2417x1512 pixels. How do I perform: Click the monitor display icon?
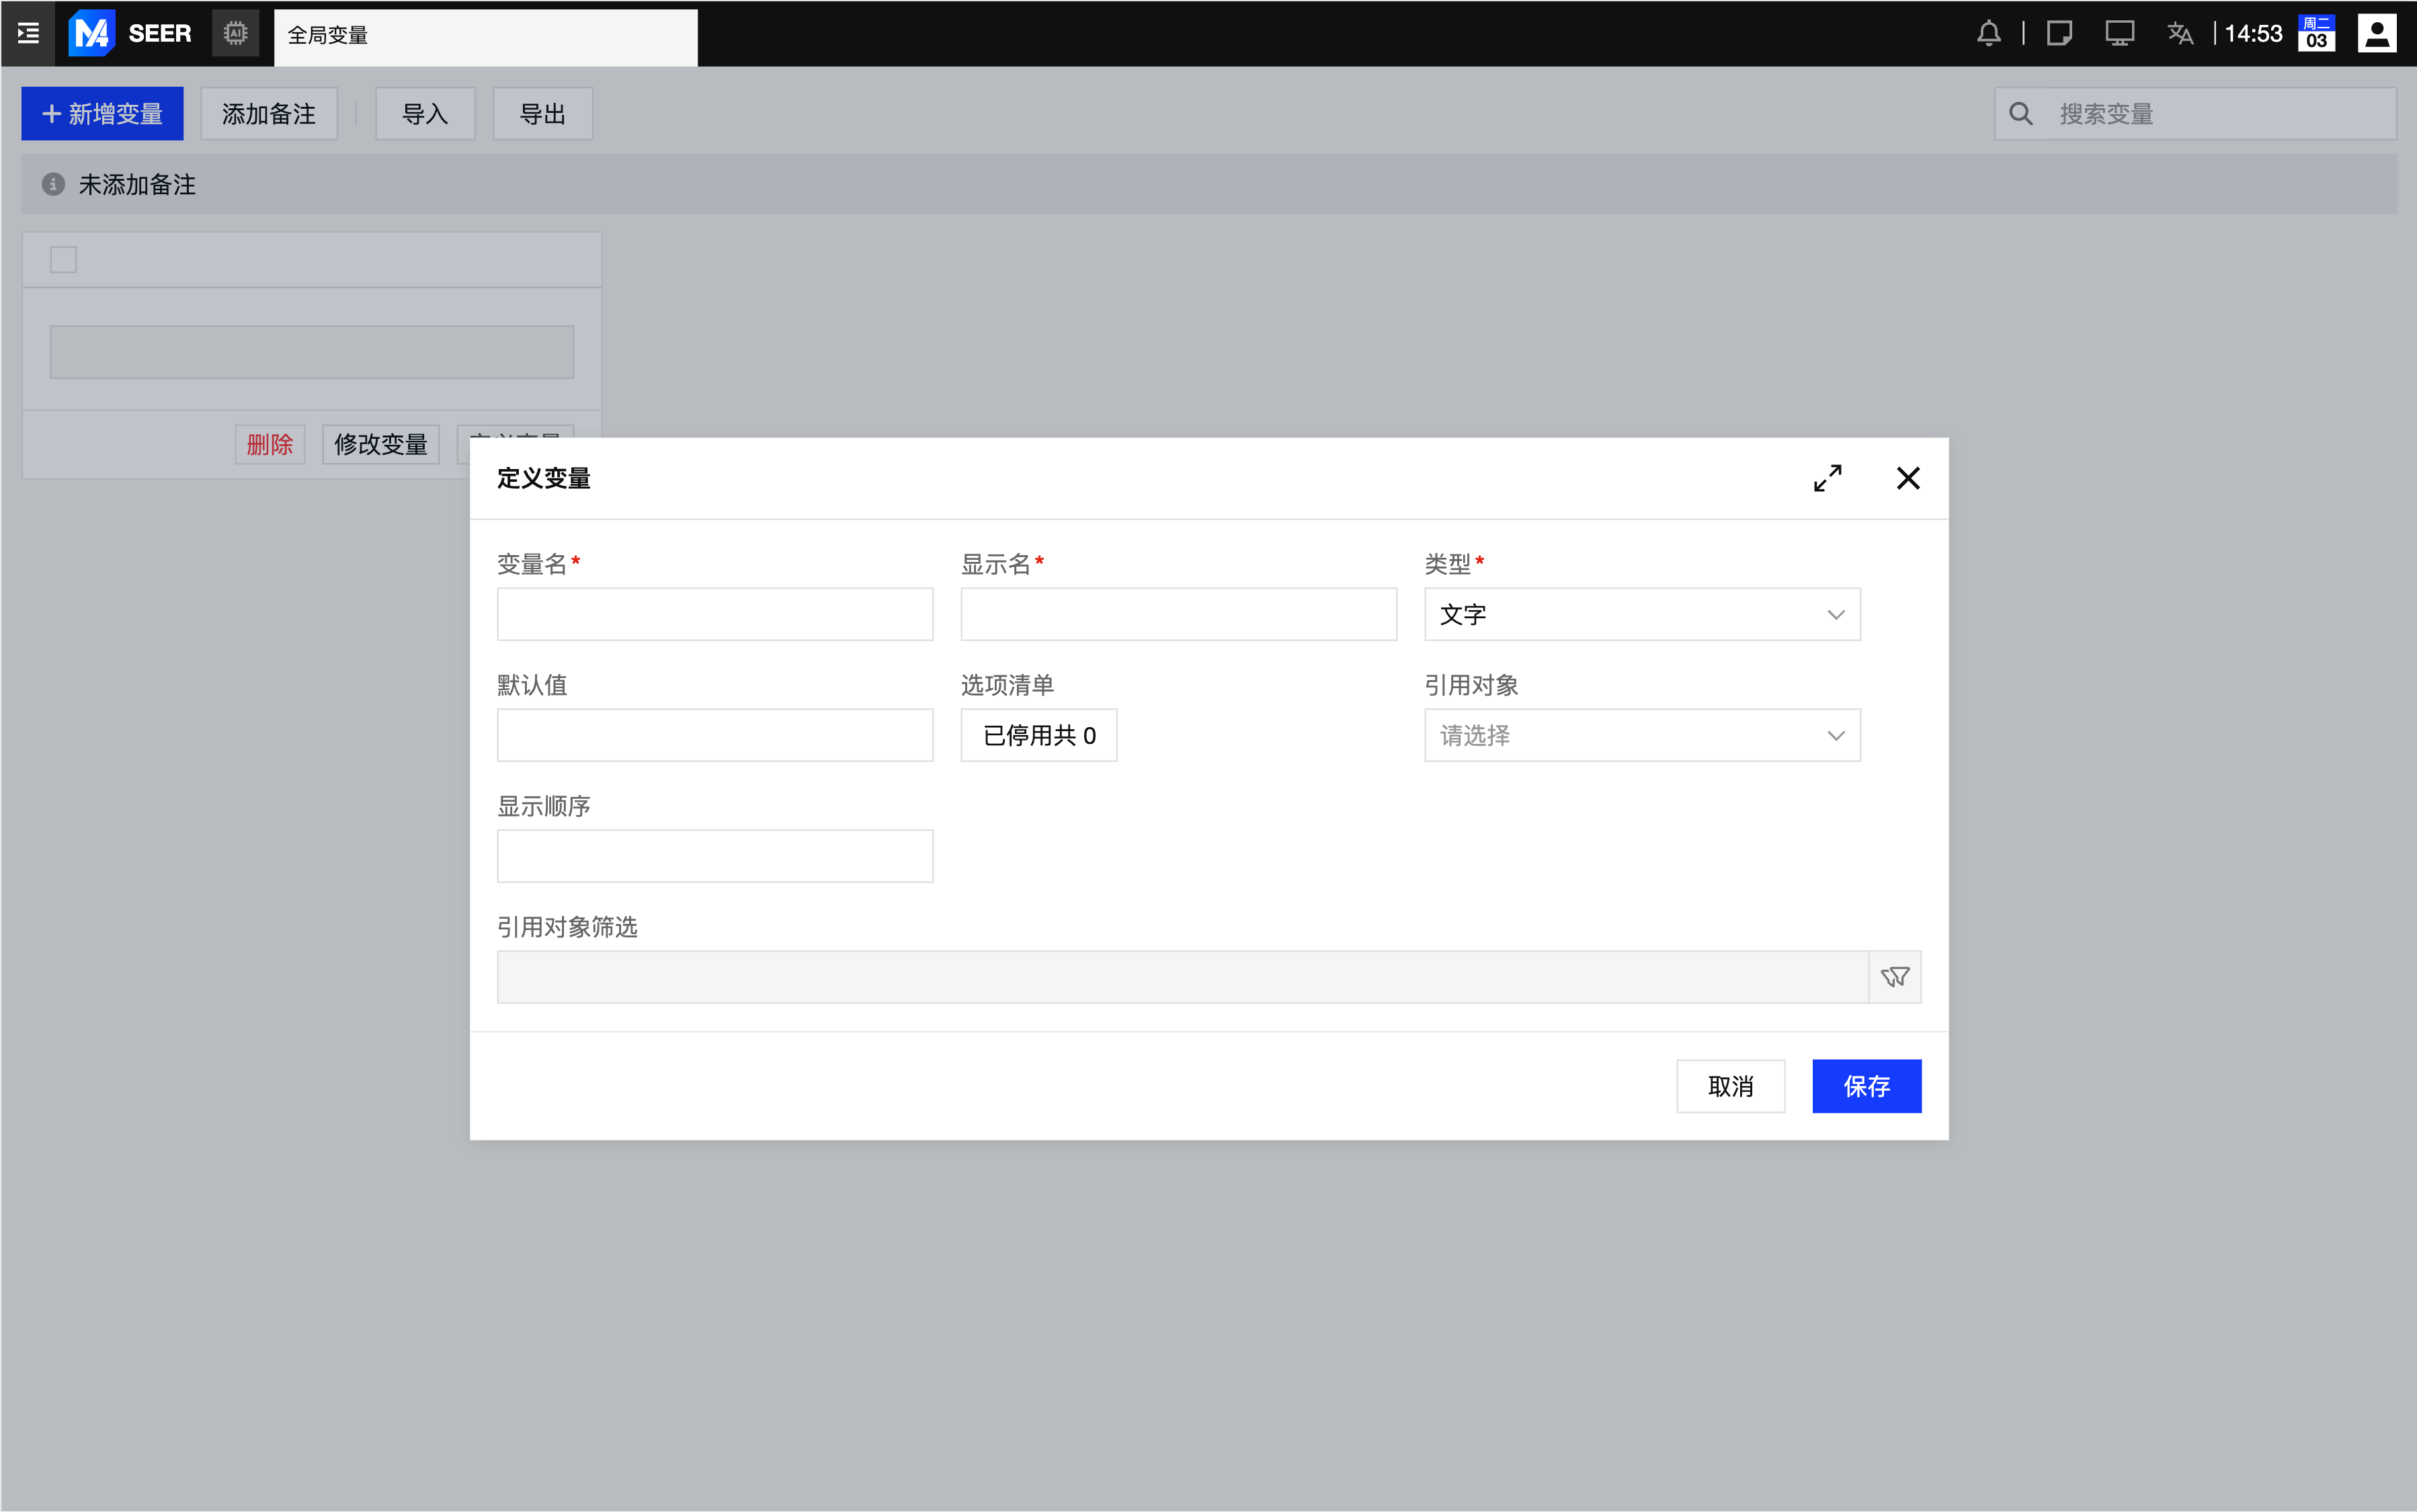coord(2119,33)
